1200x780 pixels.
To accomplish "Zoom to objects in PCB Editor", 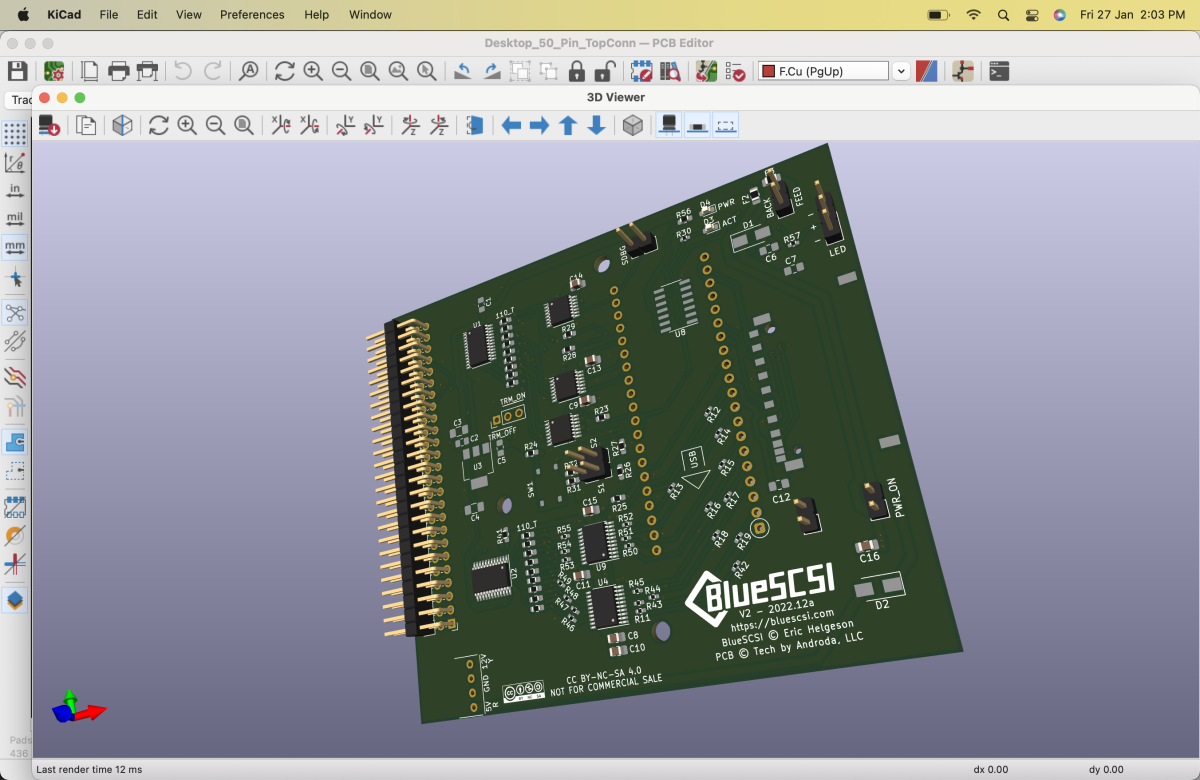I will [398, 71].
